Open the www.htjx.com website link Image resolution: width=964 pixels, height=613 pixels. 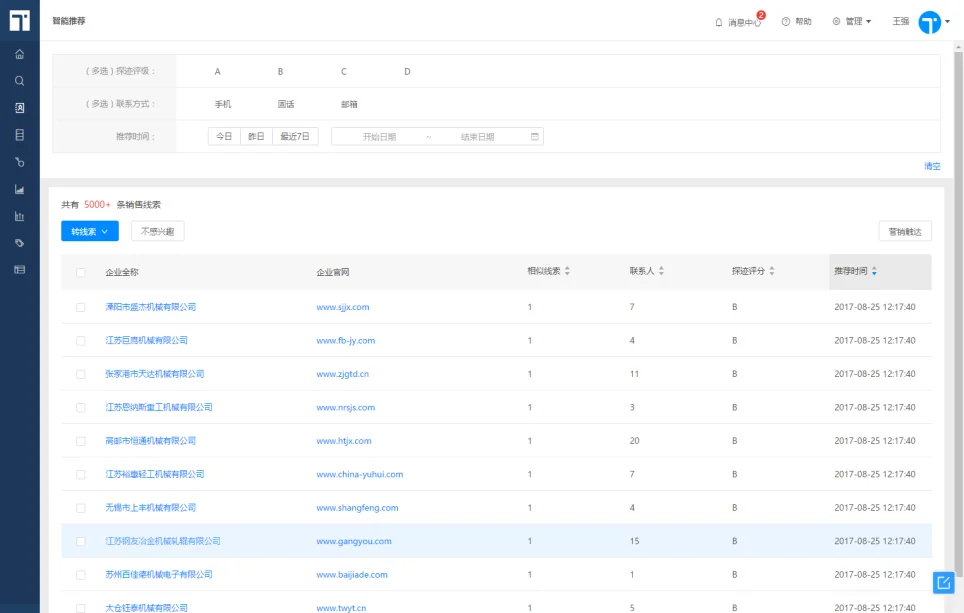344,441
